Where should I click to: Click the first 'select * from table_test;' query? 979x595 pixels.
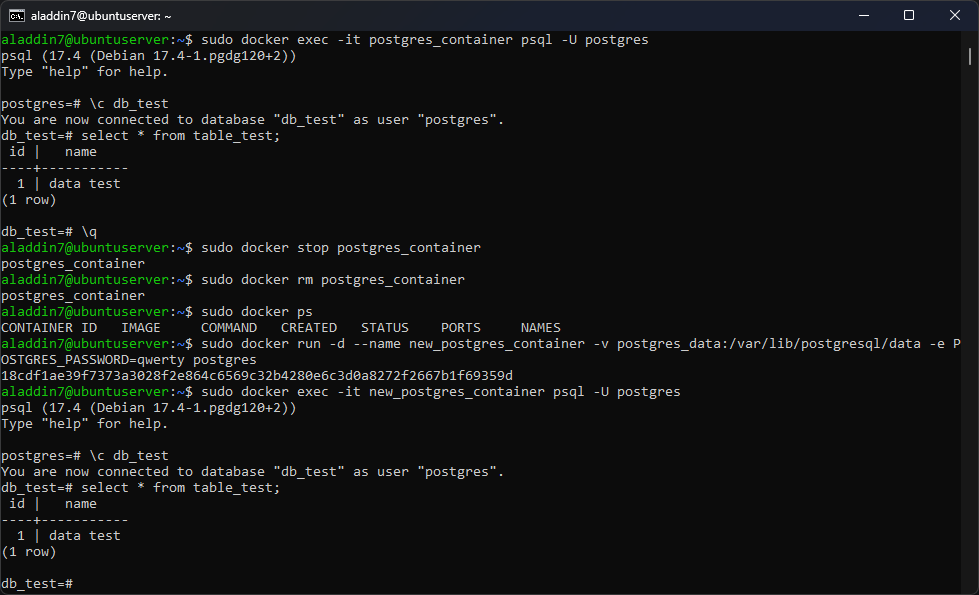180,135
